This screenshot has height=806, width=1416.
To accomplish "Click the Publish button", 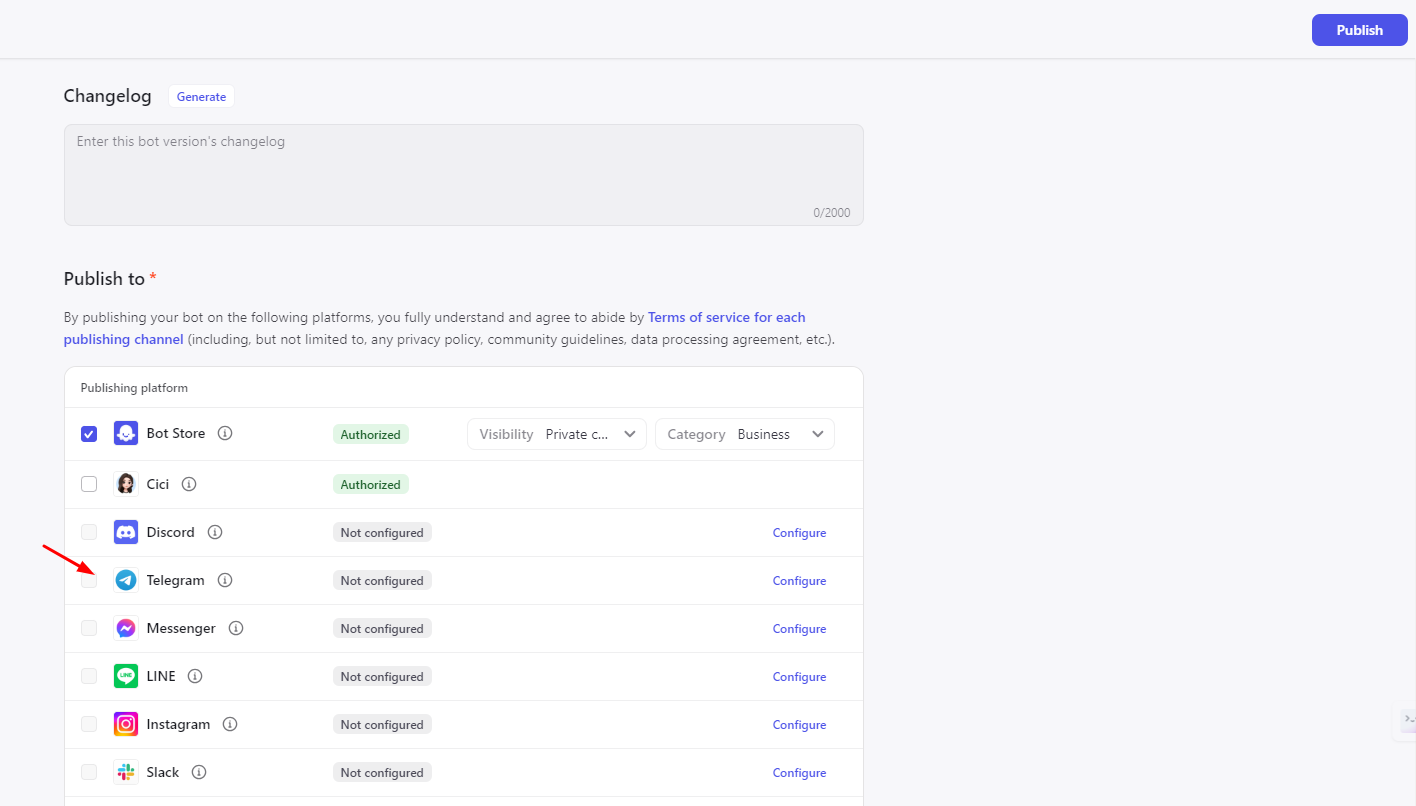I will (x=1360, y=30).
